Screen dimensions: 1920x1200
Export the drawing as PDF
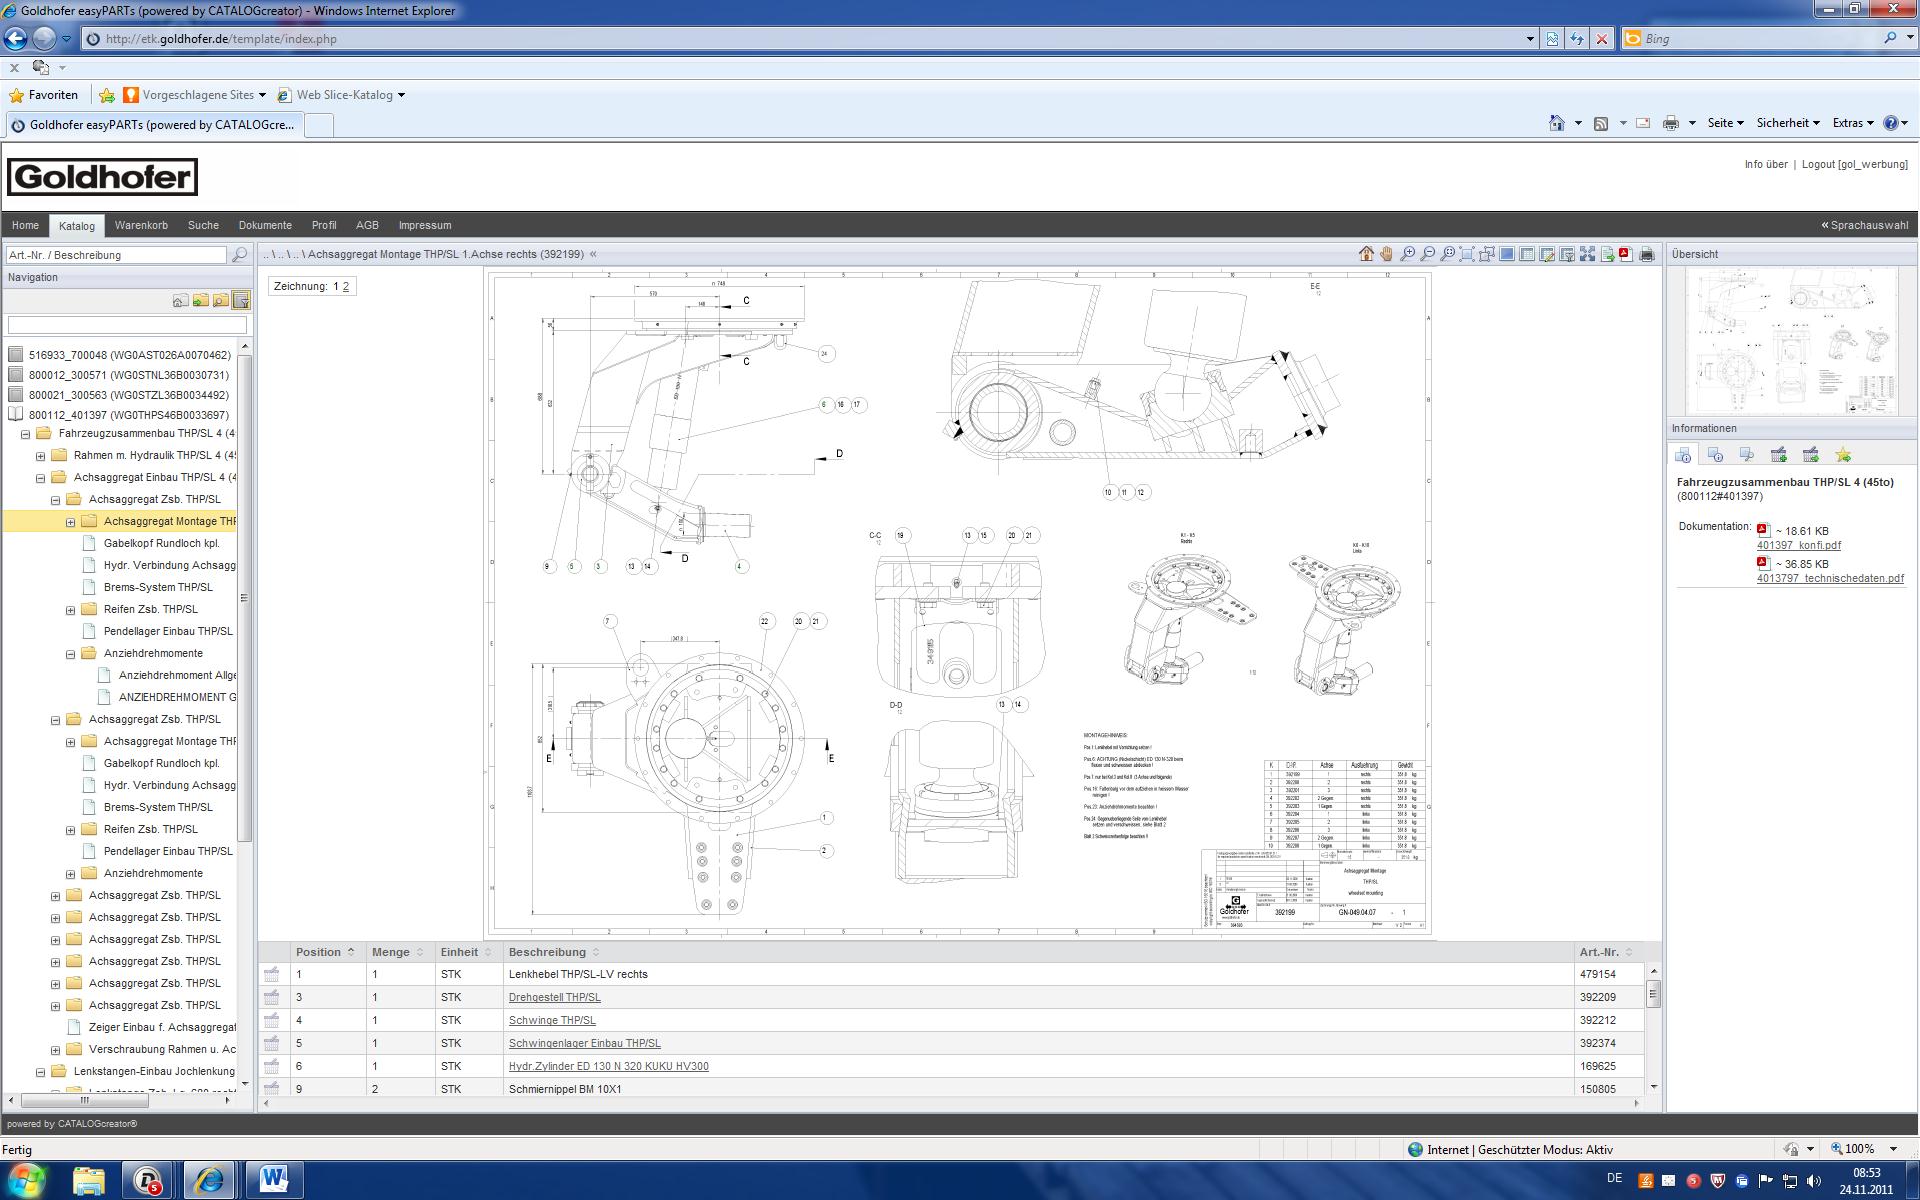1626,254
